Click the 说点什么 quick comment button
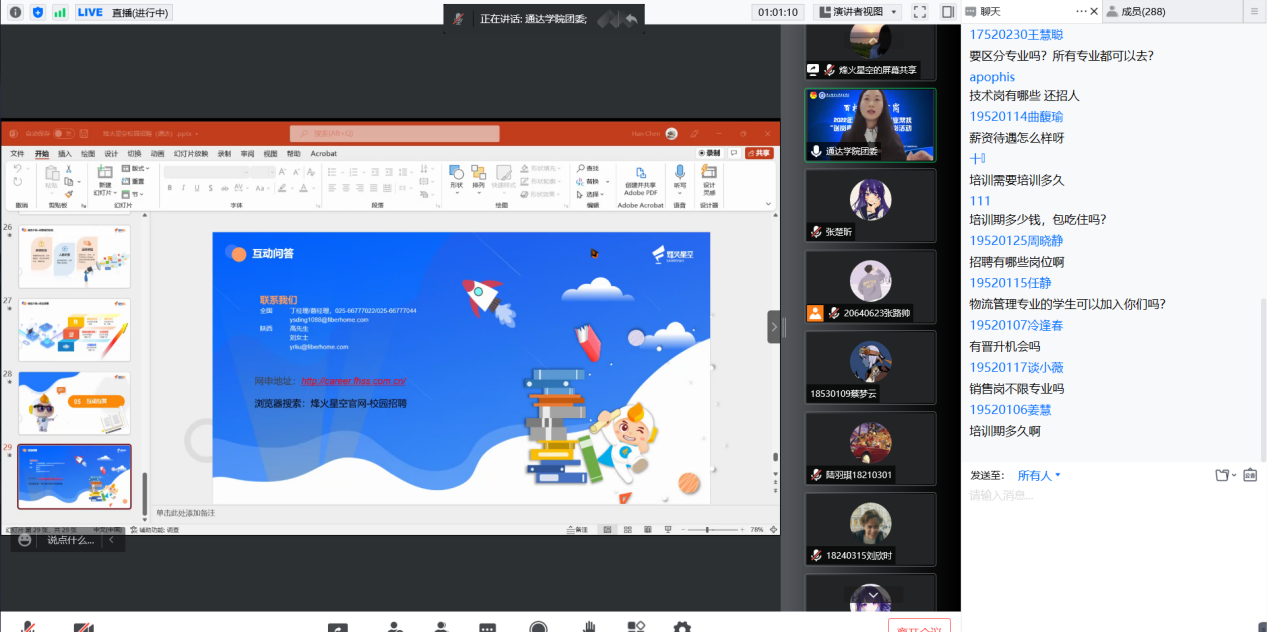 [x=70, y=540]
